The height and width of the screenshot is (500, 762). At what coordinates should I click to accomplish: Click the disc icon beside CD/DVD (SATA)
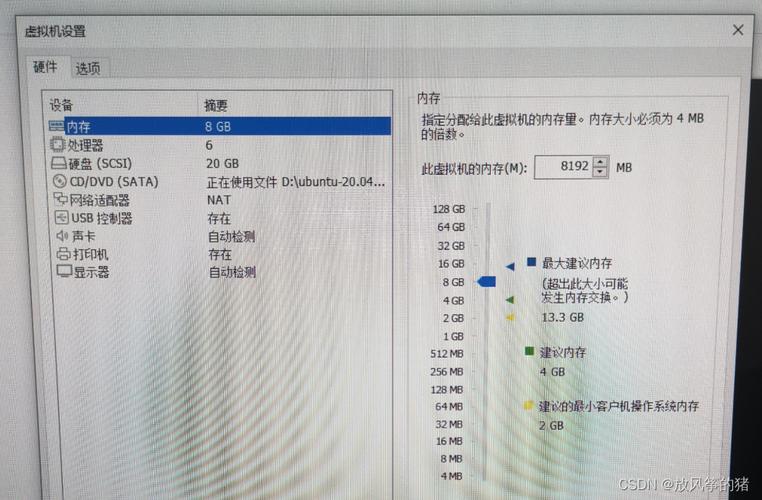pyautogui.click(x=59, y=181)
